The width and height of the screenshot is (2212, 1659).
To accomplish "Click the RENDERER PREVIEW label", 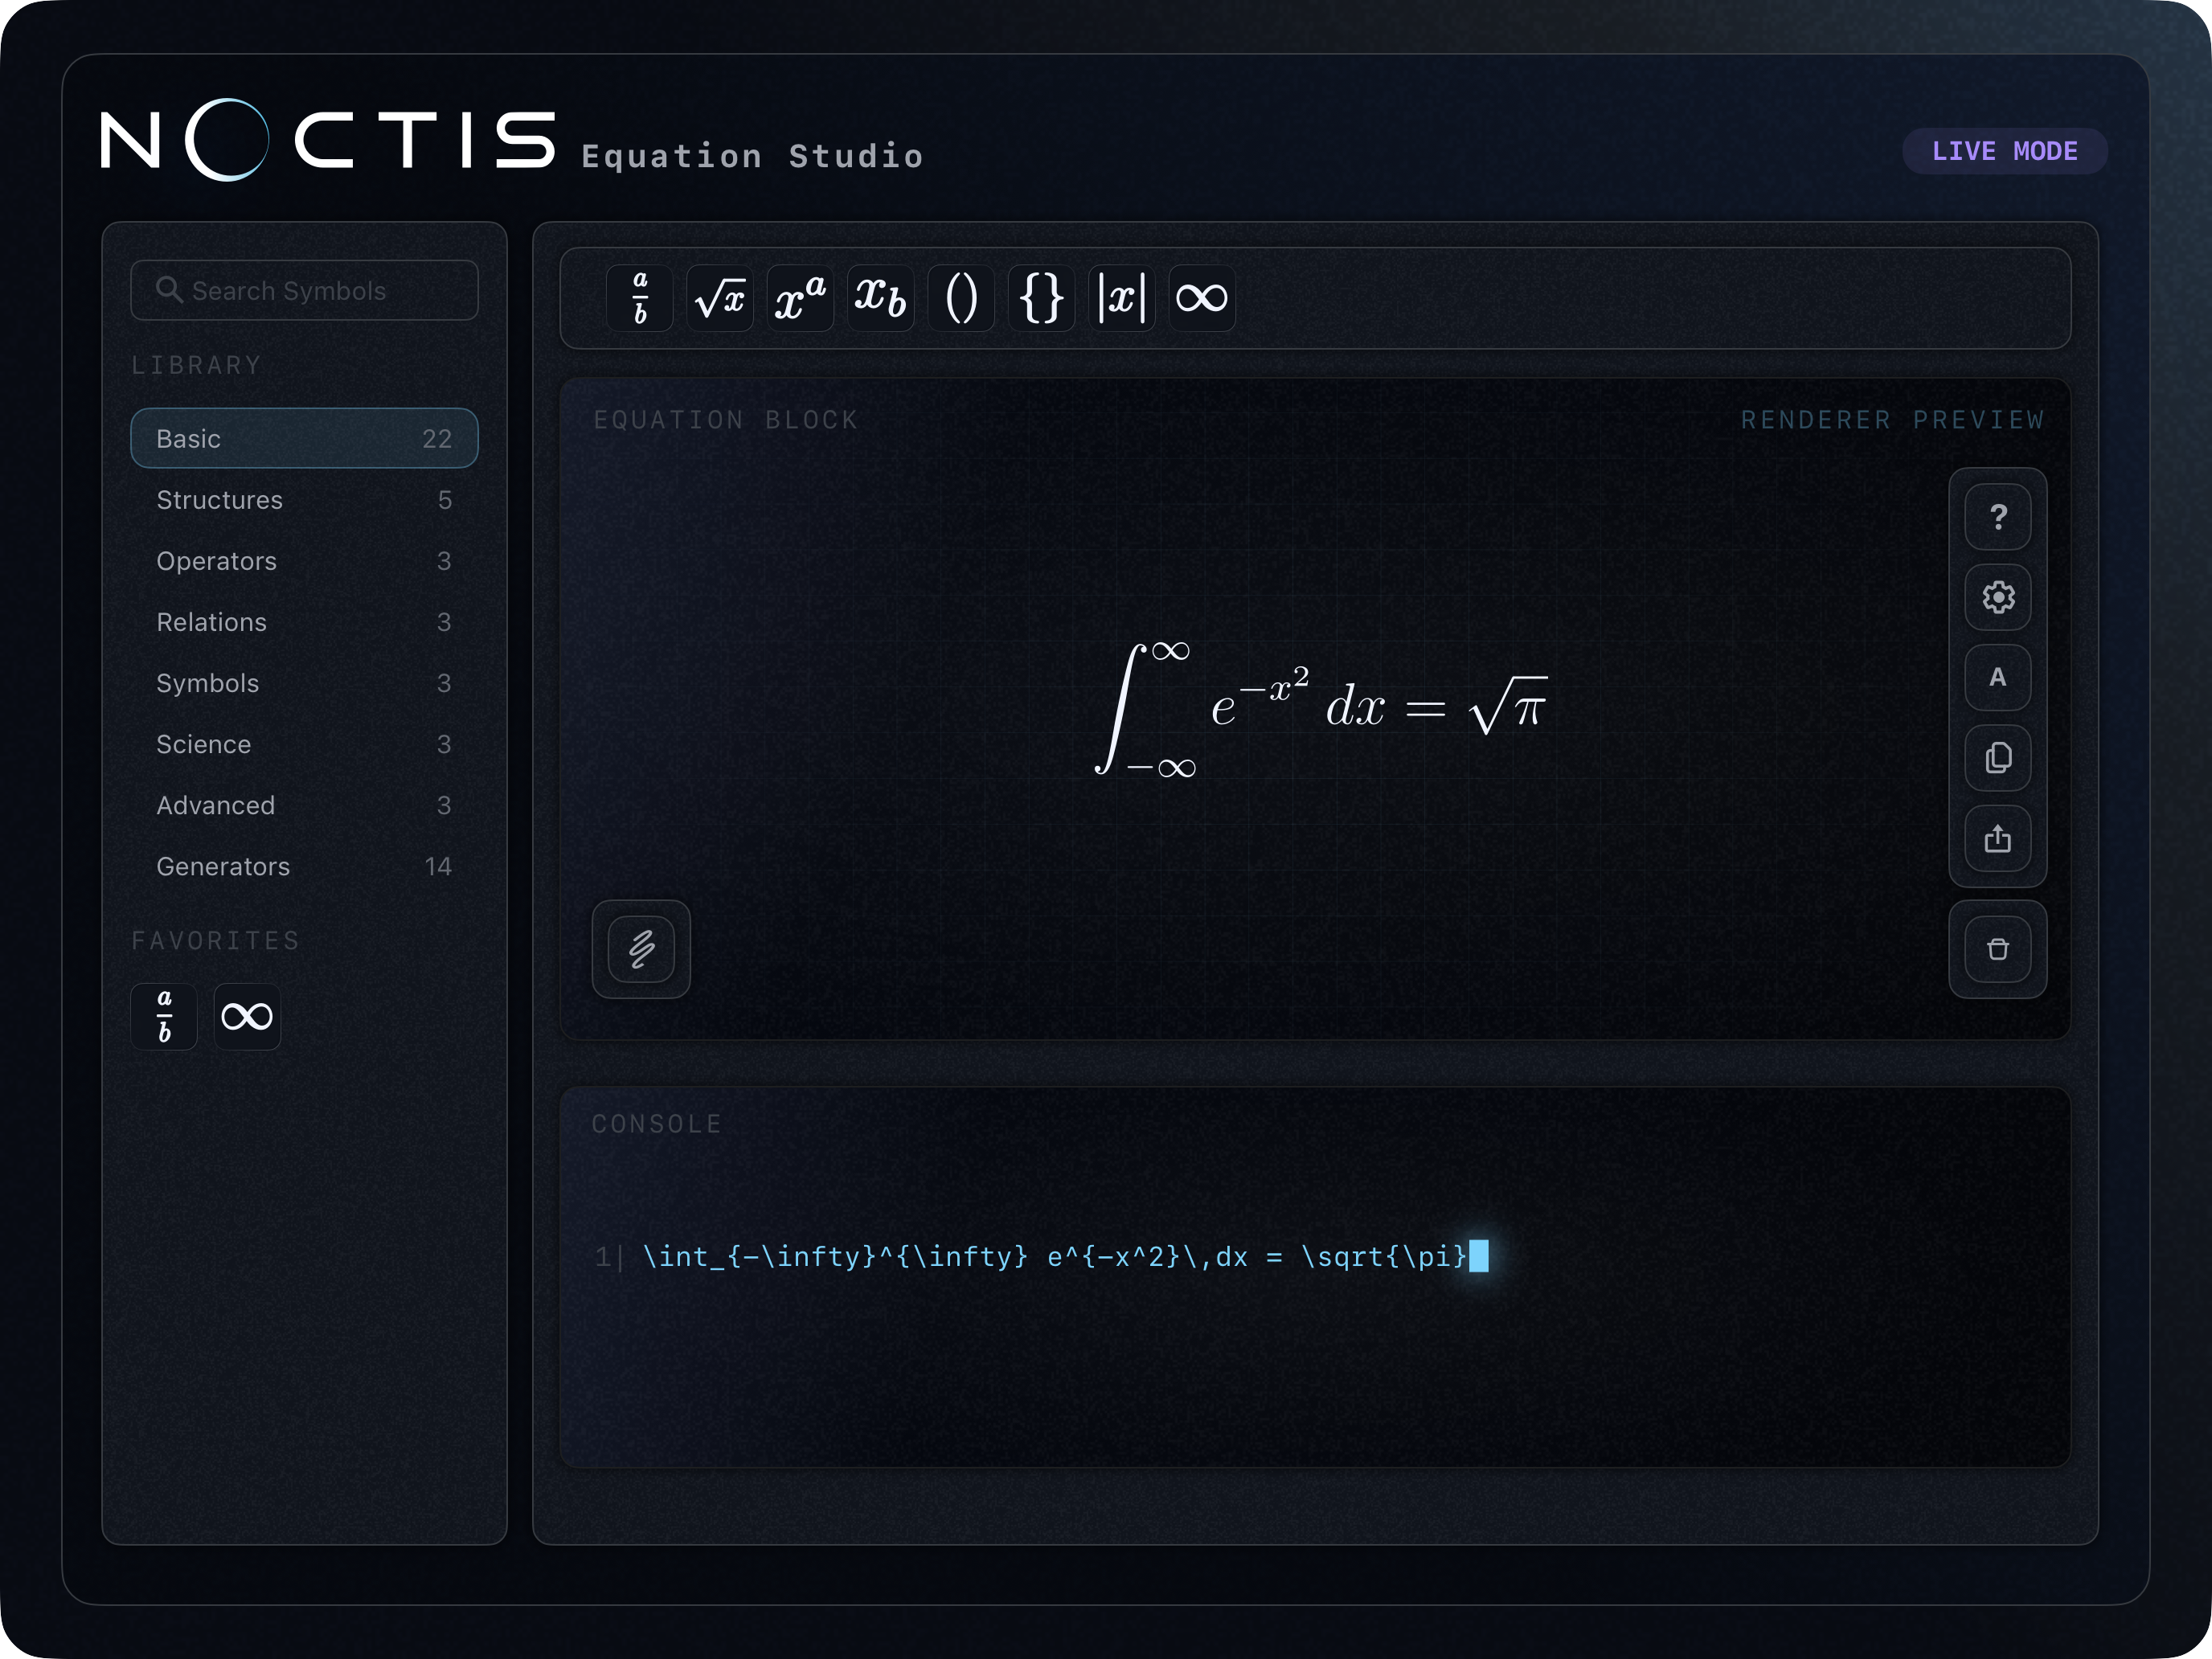I will tap(1892, 419).
